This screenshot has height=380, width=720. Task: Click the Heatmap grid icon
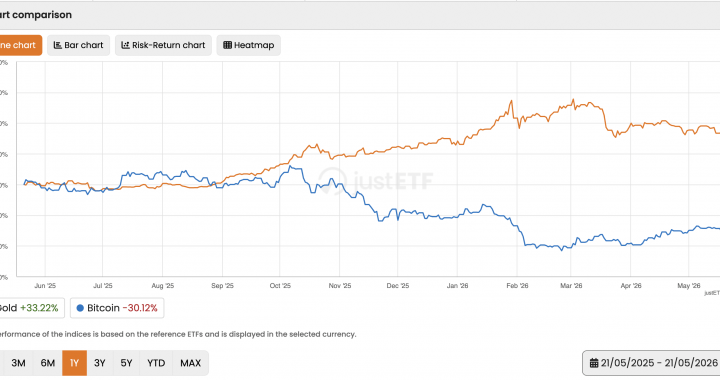(227, 45)
